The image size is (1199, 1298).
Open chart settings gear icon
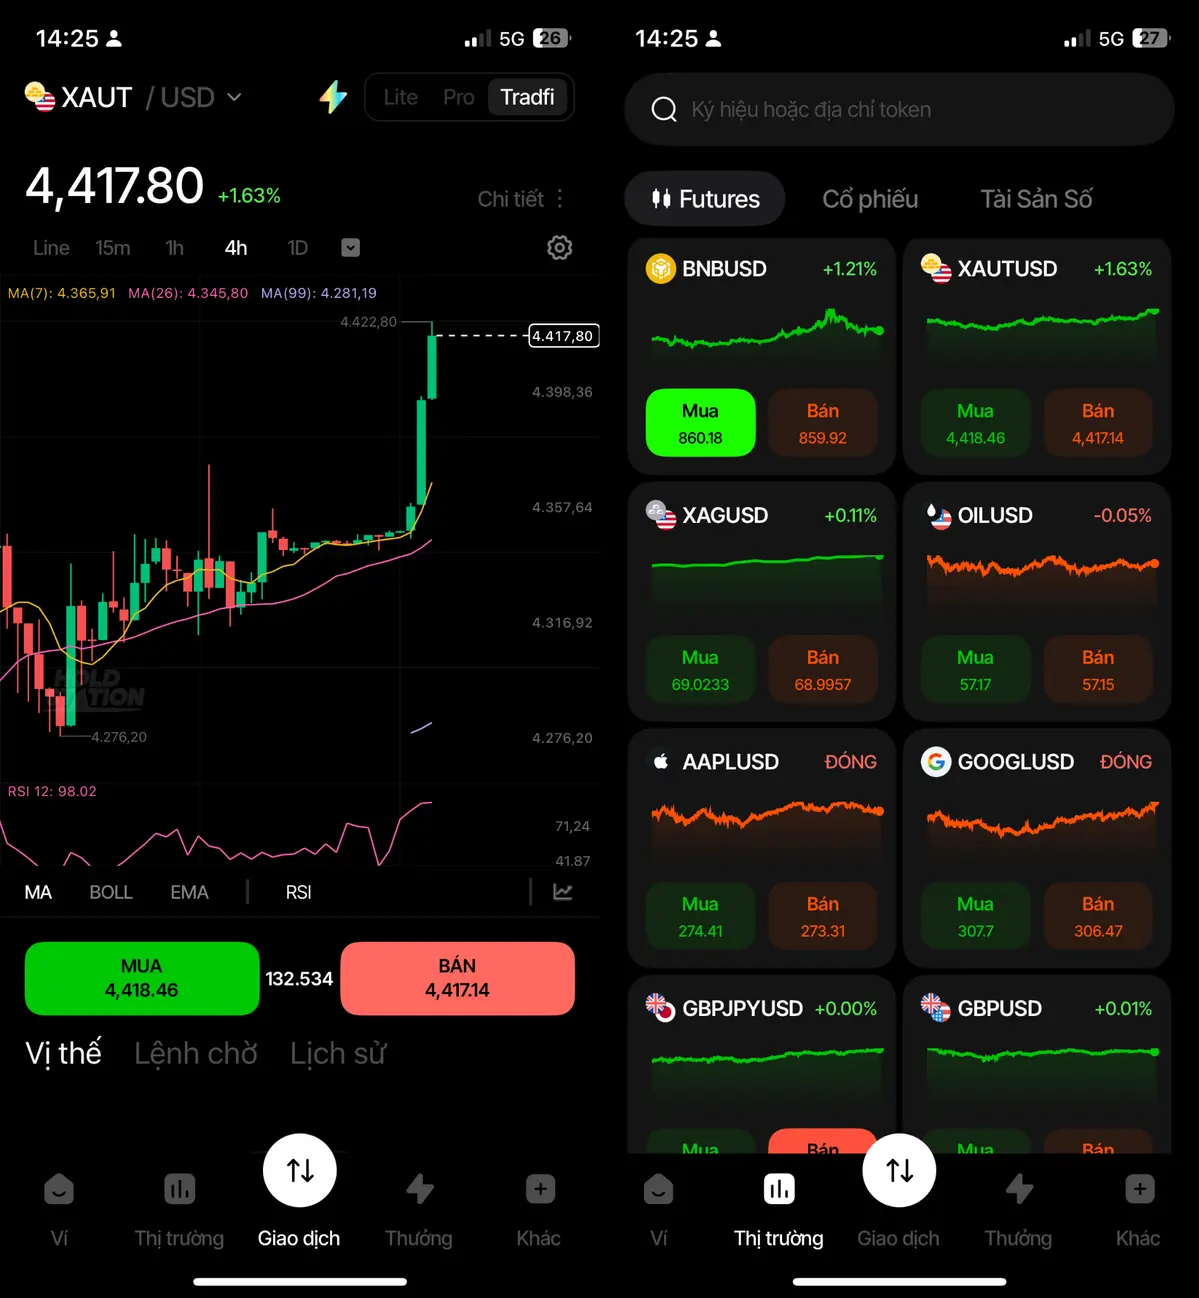click(560, 248)
